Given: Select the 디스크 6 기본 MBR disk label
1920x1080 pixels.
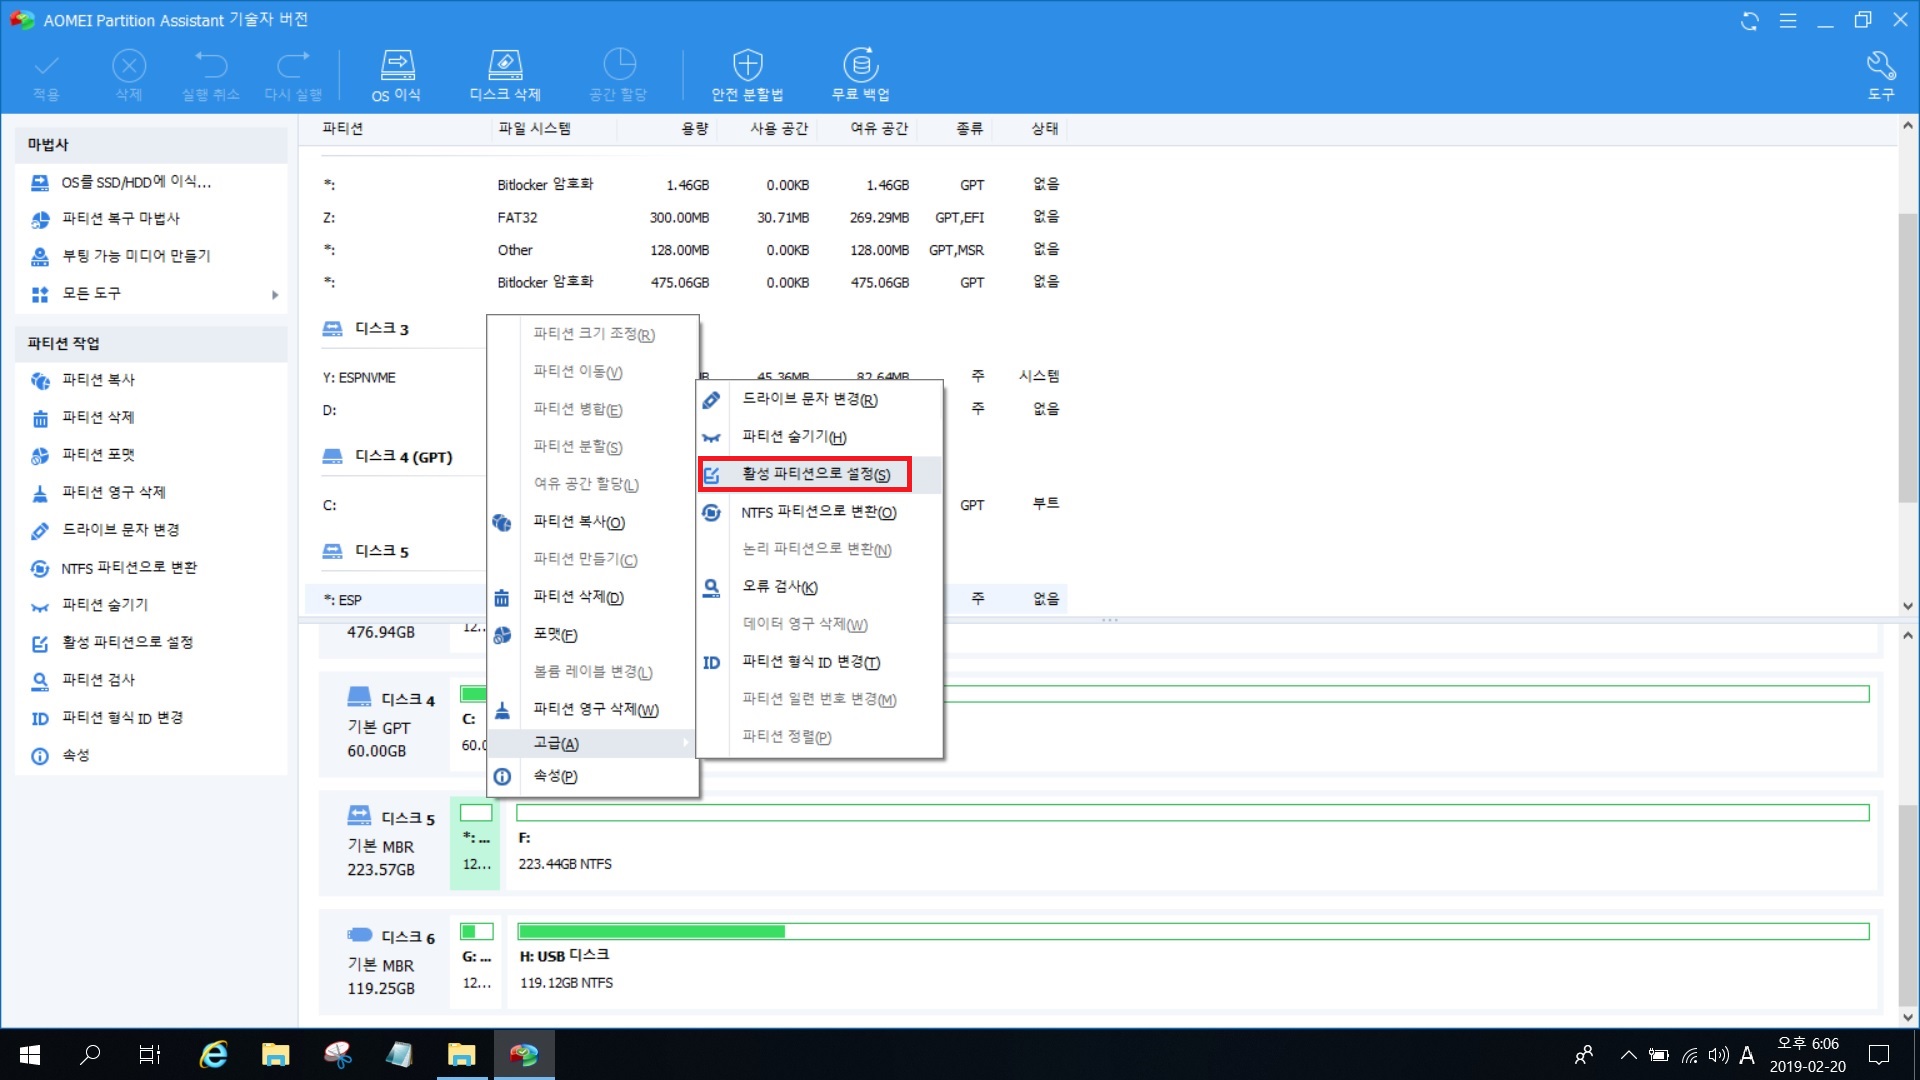Looking at the screenshot, I should coord(385,961).
